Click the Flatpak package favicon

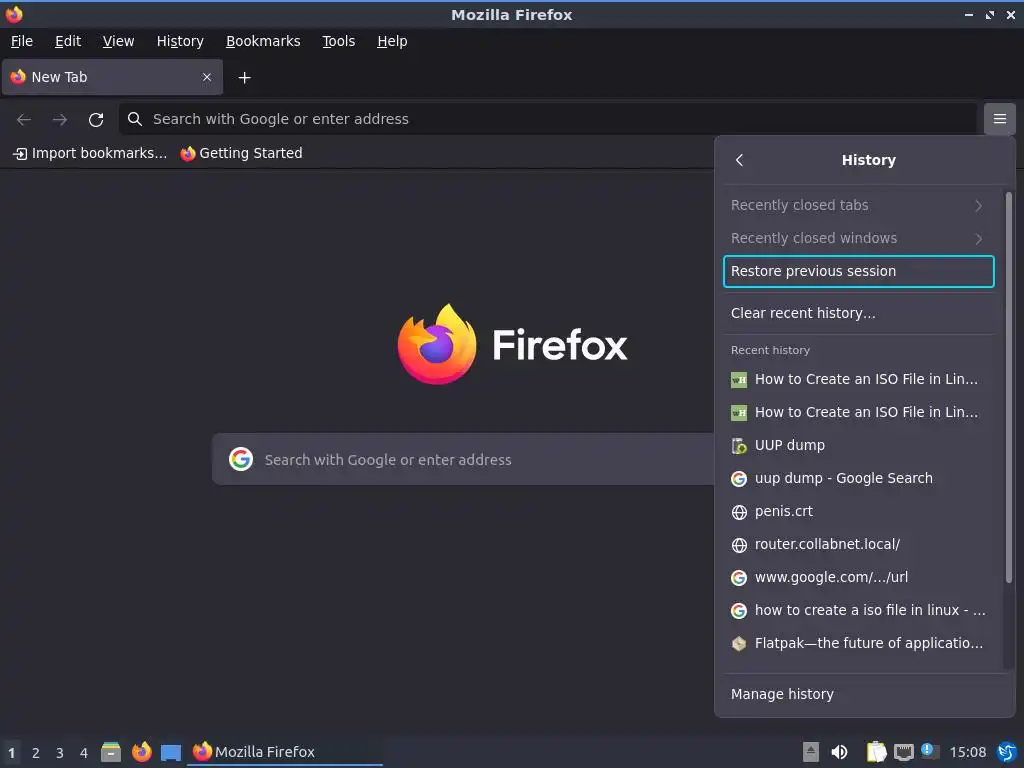point(739,643)
